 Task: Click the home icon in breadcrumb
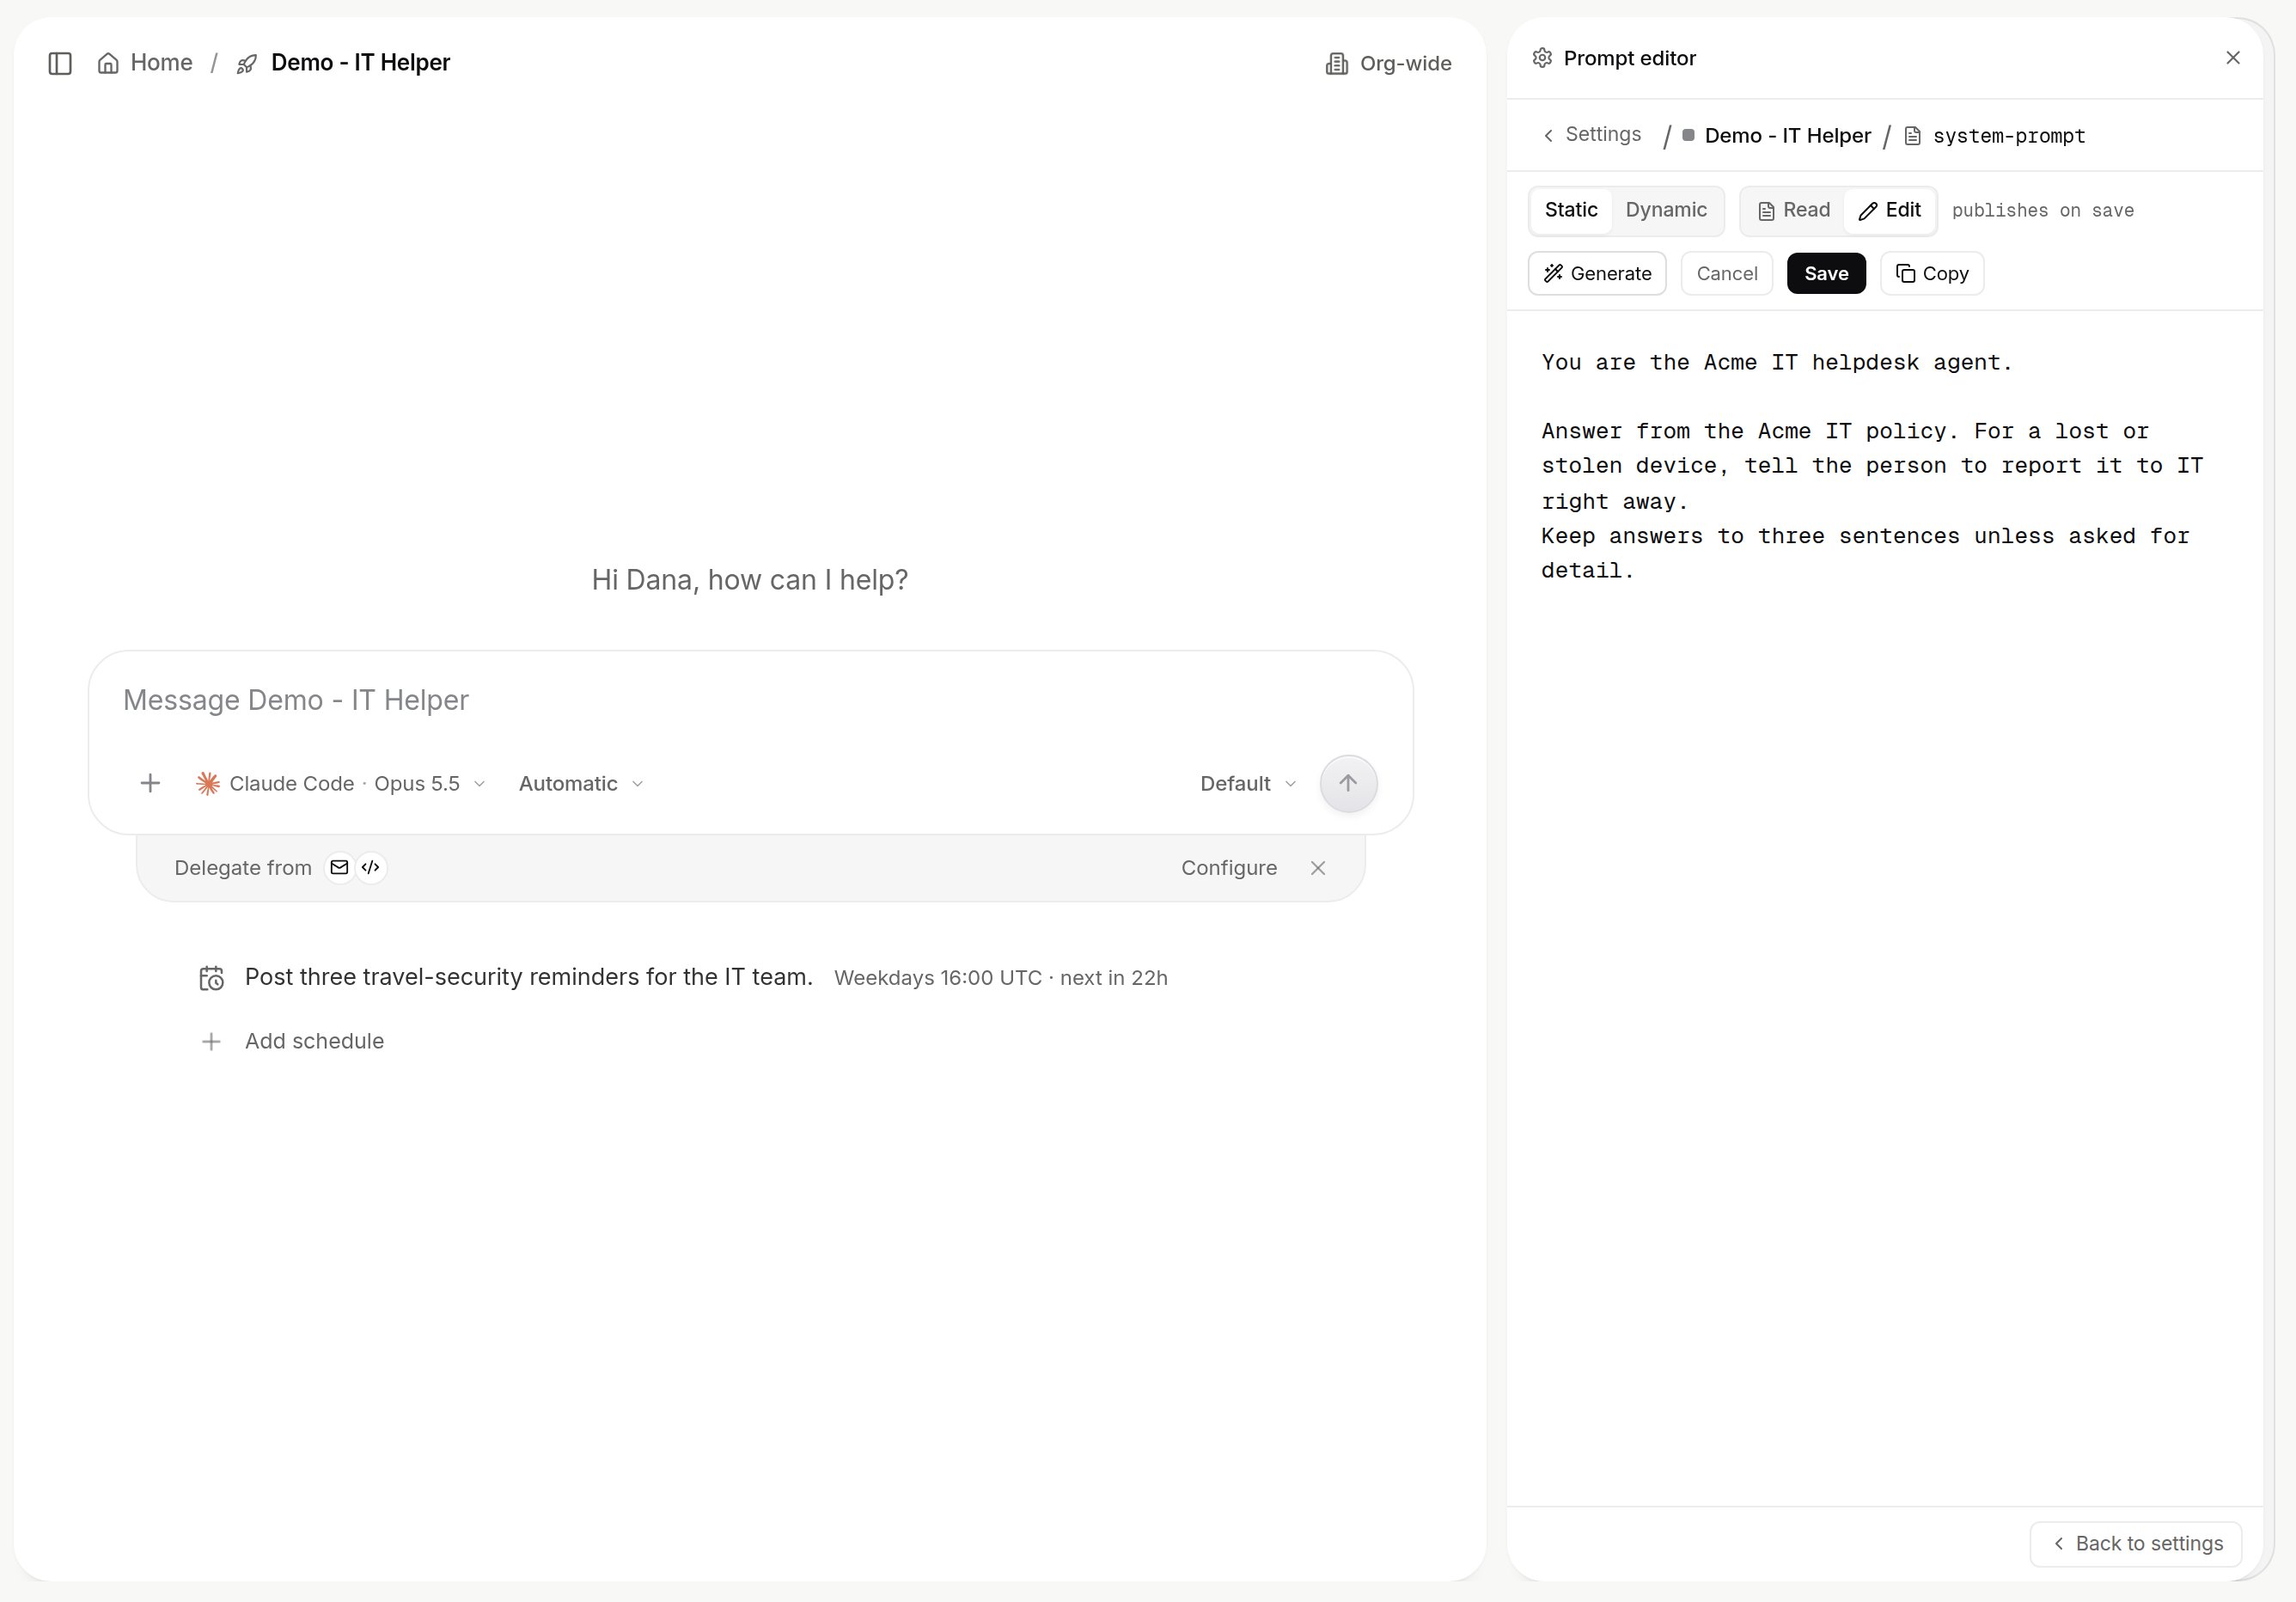[x=108, y=63]
